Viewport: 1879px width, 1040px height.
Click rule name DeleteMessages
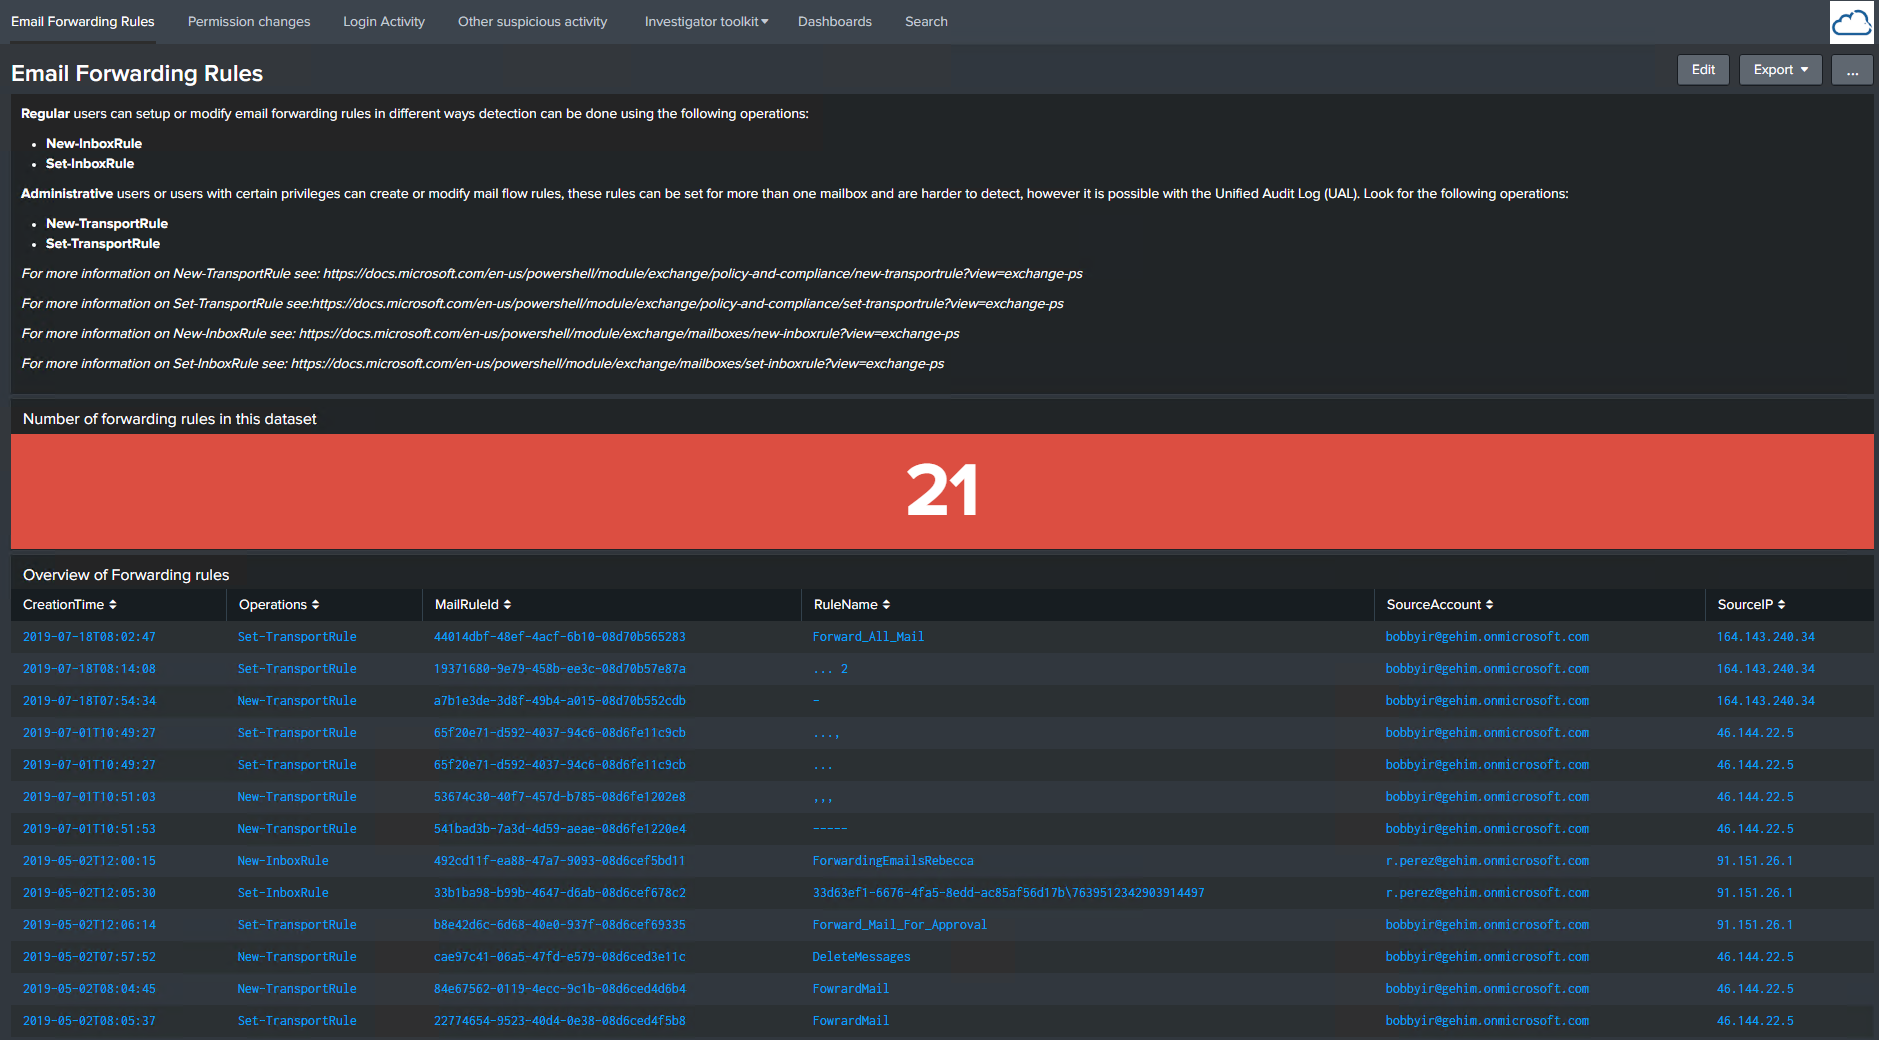click(x=862, y=957)
